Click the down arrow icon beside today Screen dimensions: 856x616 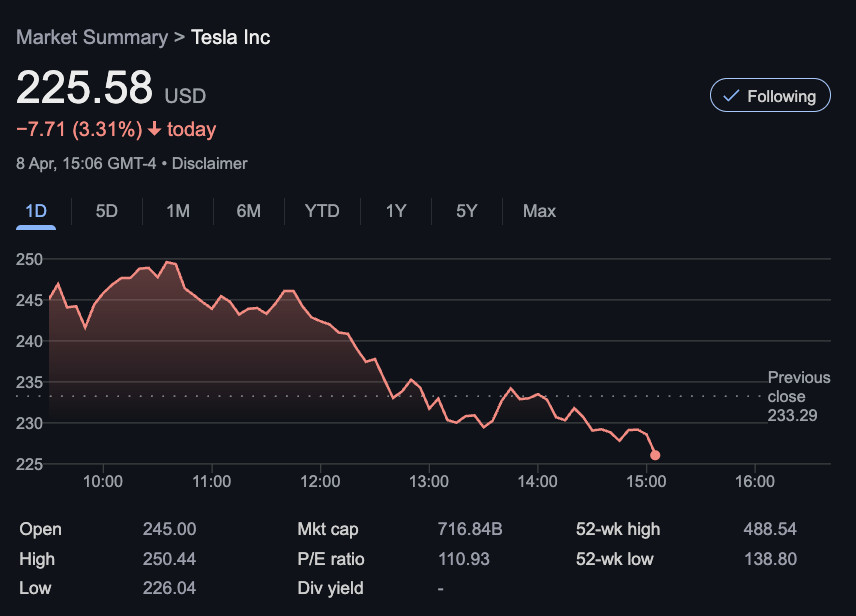(x=154, y=129)
